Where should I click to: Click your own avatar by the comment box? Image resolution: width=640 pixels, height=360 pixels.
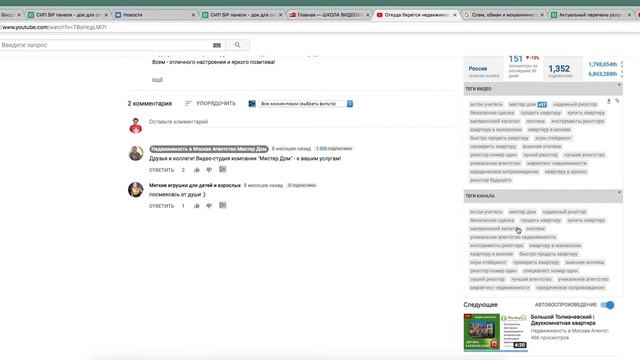[x=136, y=126]
